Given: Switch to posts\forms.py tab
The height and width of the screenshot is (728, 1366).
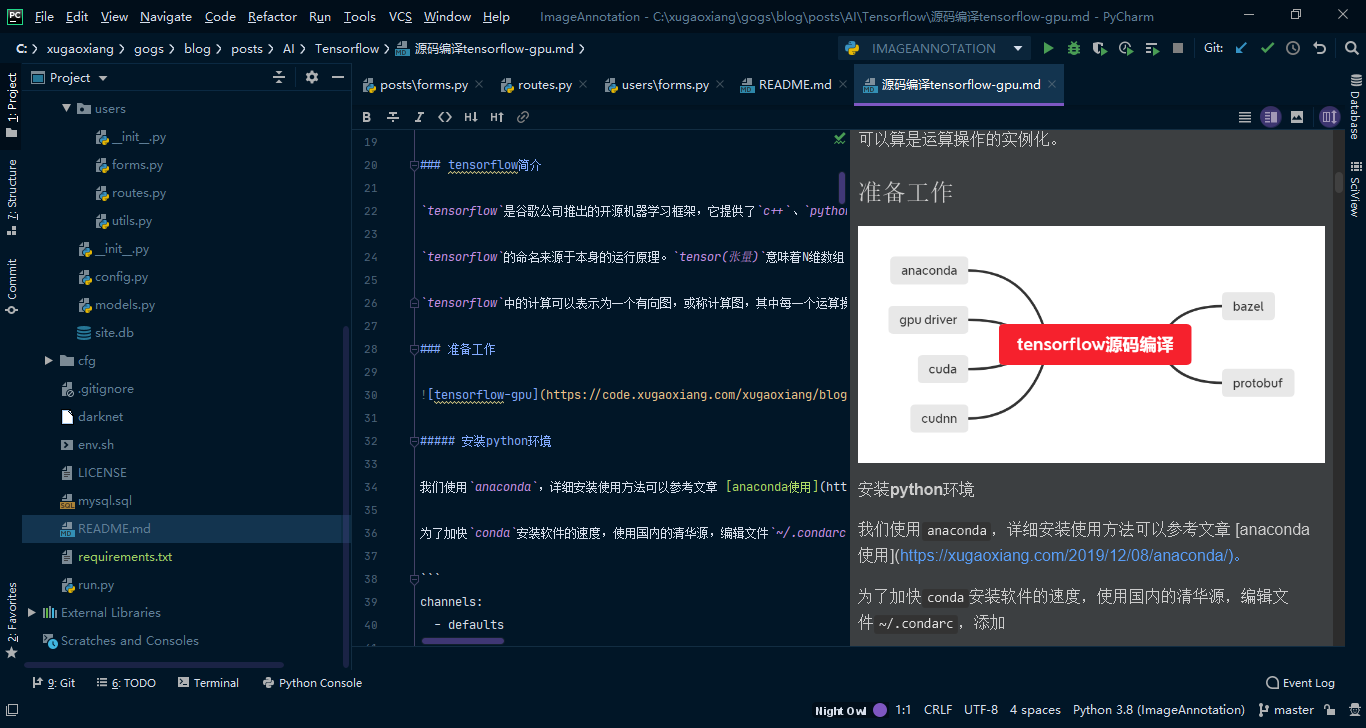Looking at the screenshot, I should 424,85.
